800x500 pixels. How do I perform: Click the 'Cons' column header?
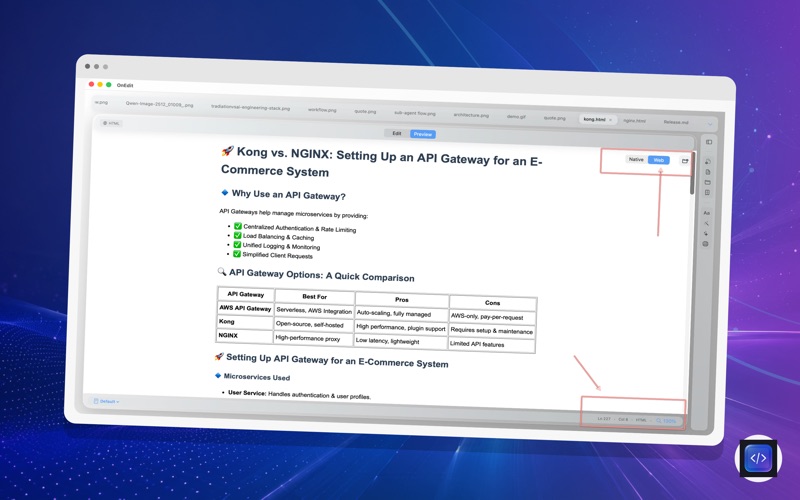point(492,303)
